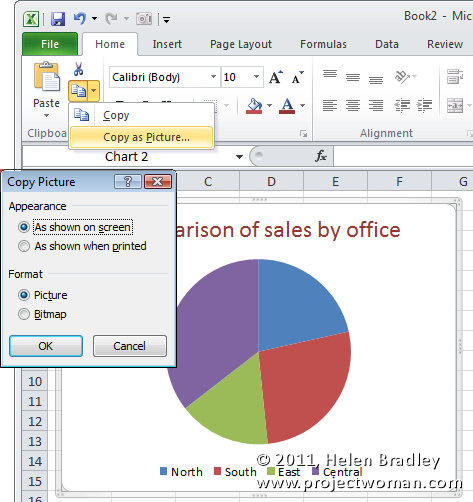Select column D header

[x=271, y=182]
